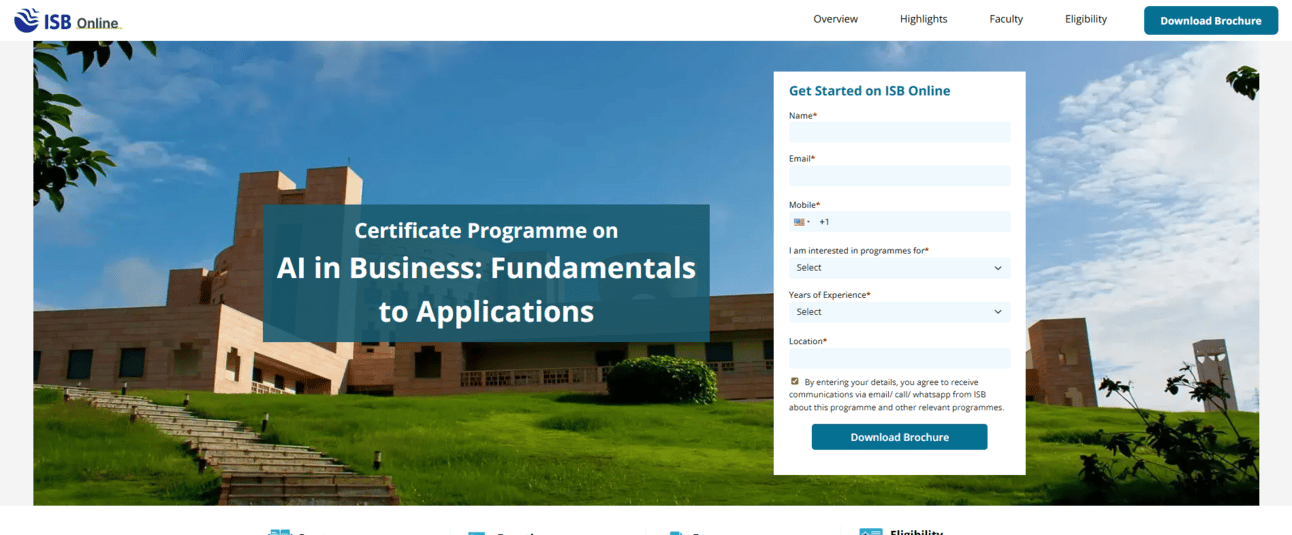
Task: Click the 'Years of Experience*' label
Action: (830, 295)
